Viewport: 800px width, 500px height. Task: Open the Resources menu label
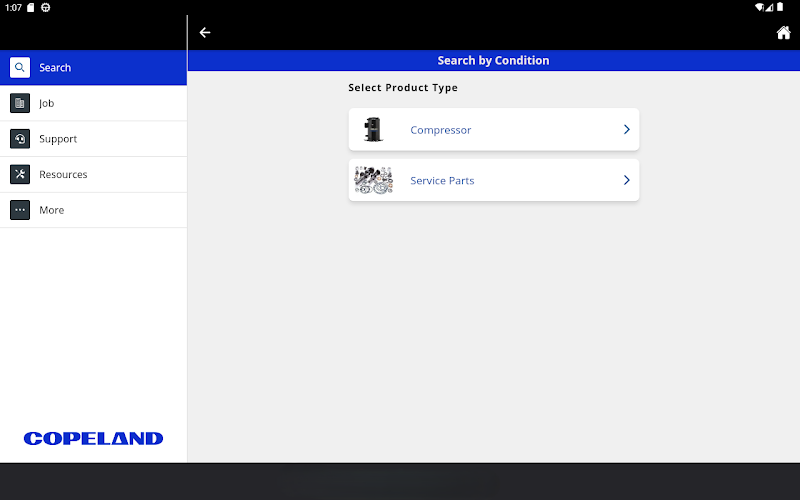[63, 174]
